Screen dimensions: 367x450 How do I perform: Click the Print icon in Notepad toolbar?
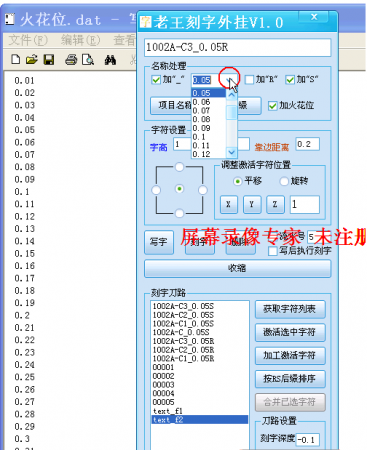(x=71, y=59)
